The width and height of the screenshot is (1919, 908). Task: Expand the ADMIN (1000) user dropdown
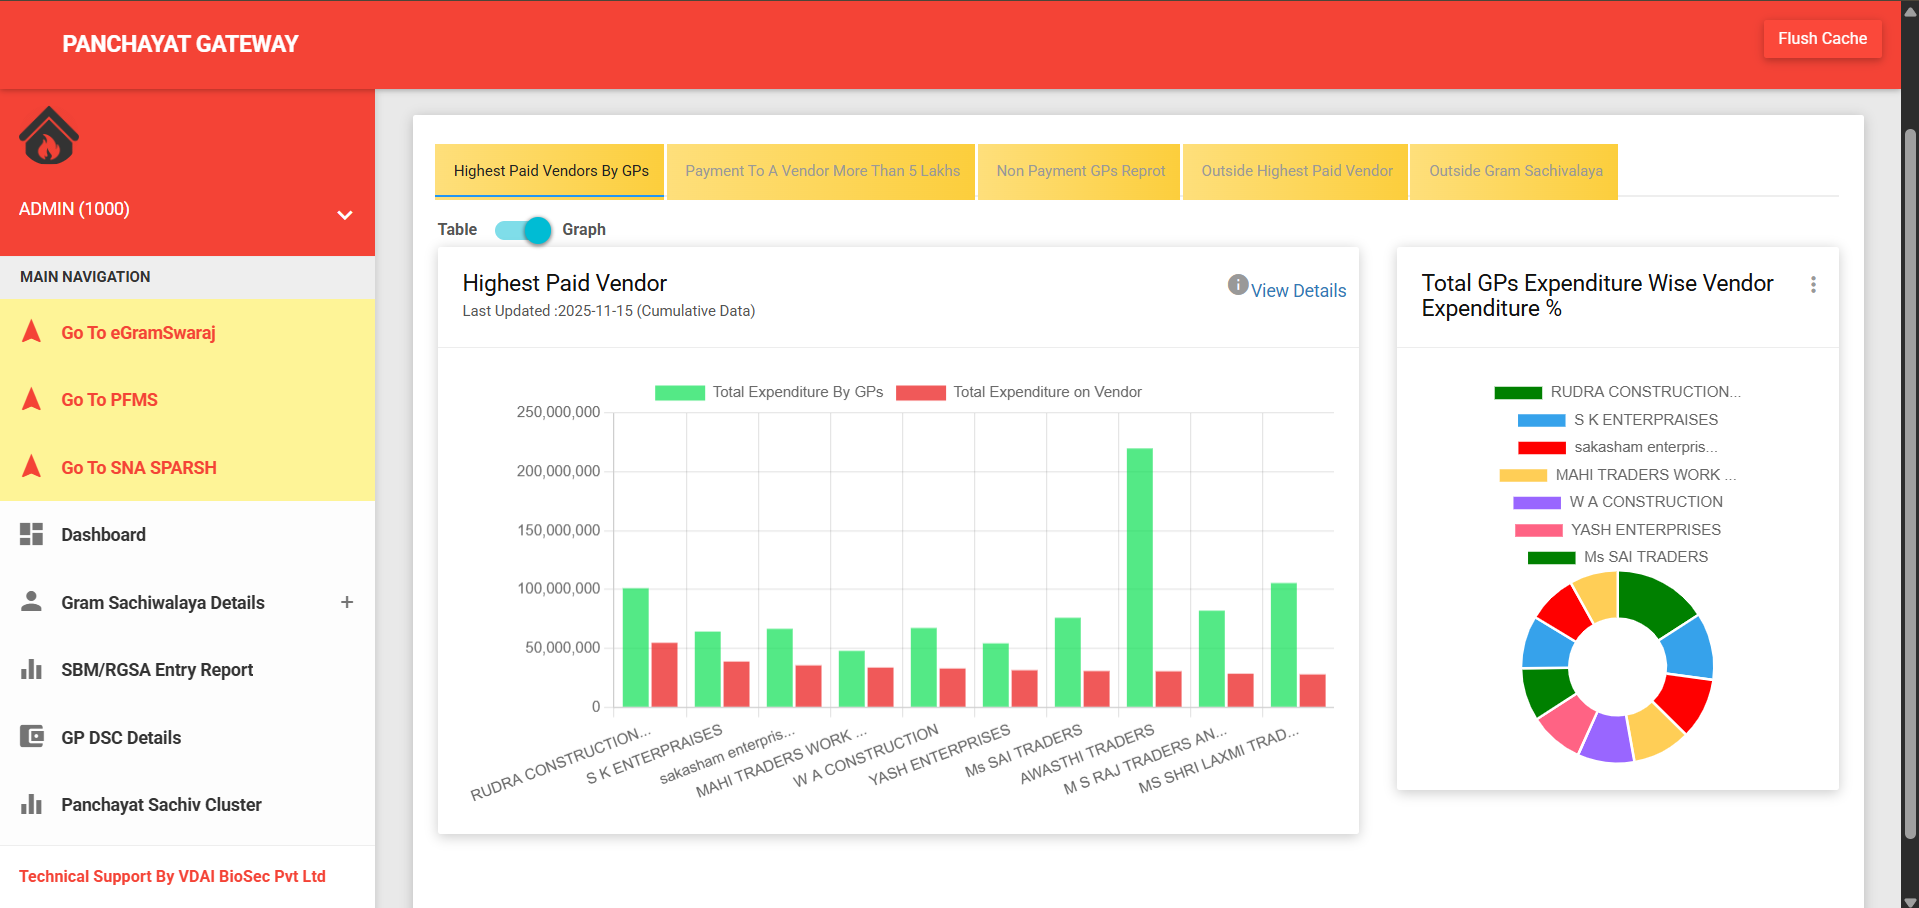pos(345,215)
